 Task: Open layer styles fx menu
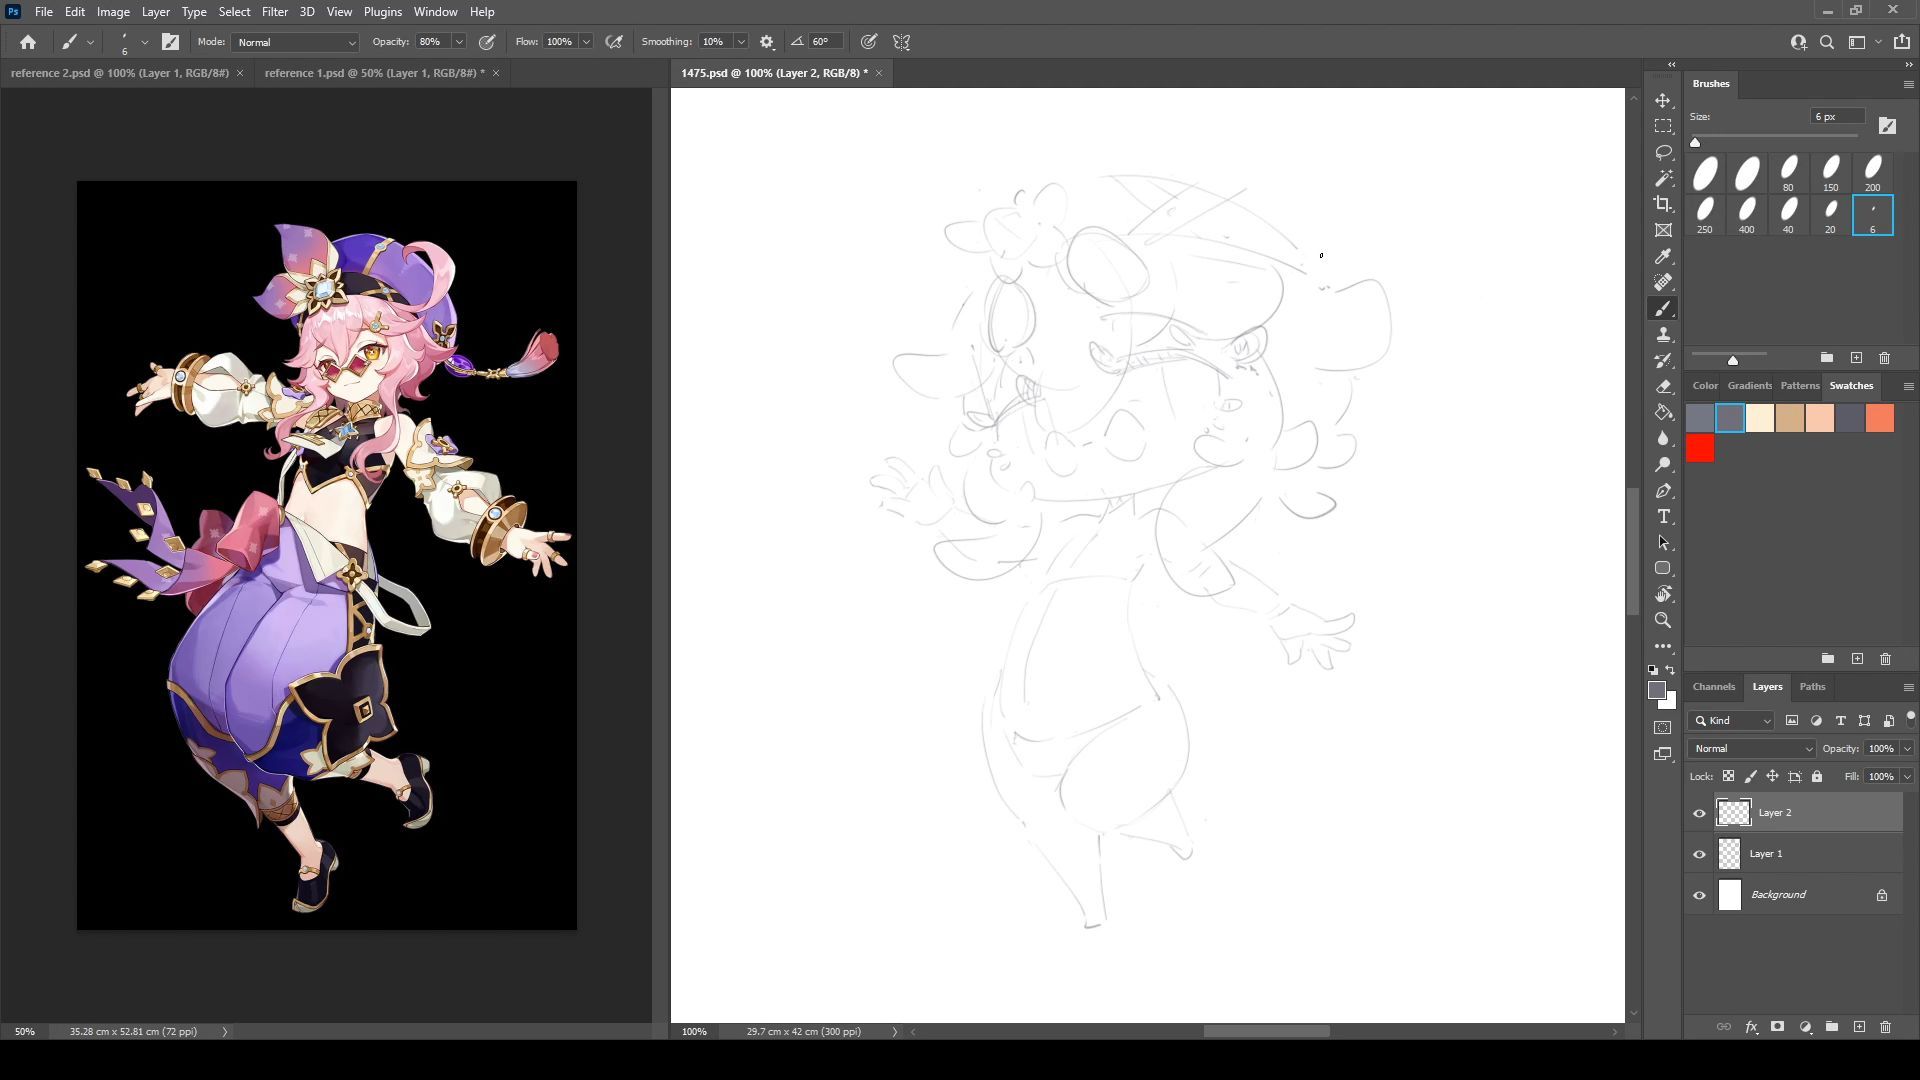[1751, 1027]
